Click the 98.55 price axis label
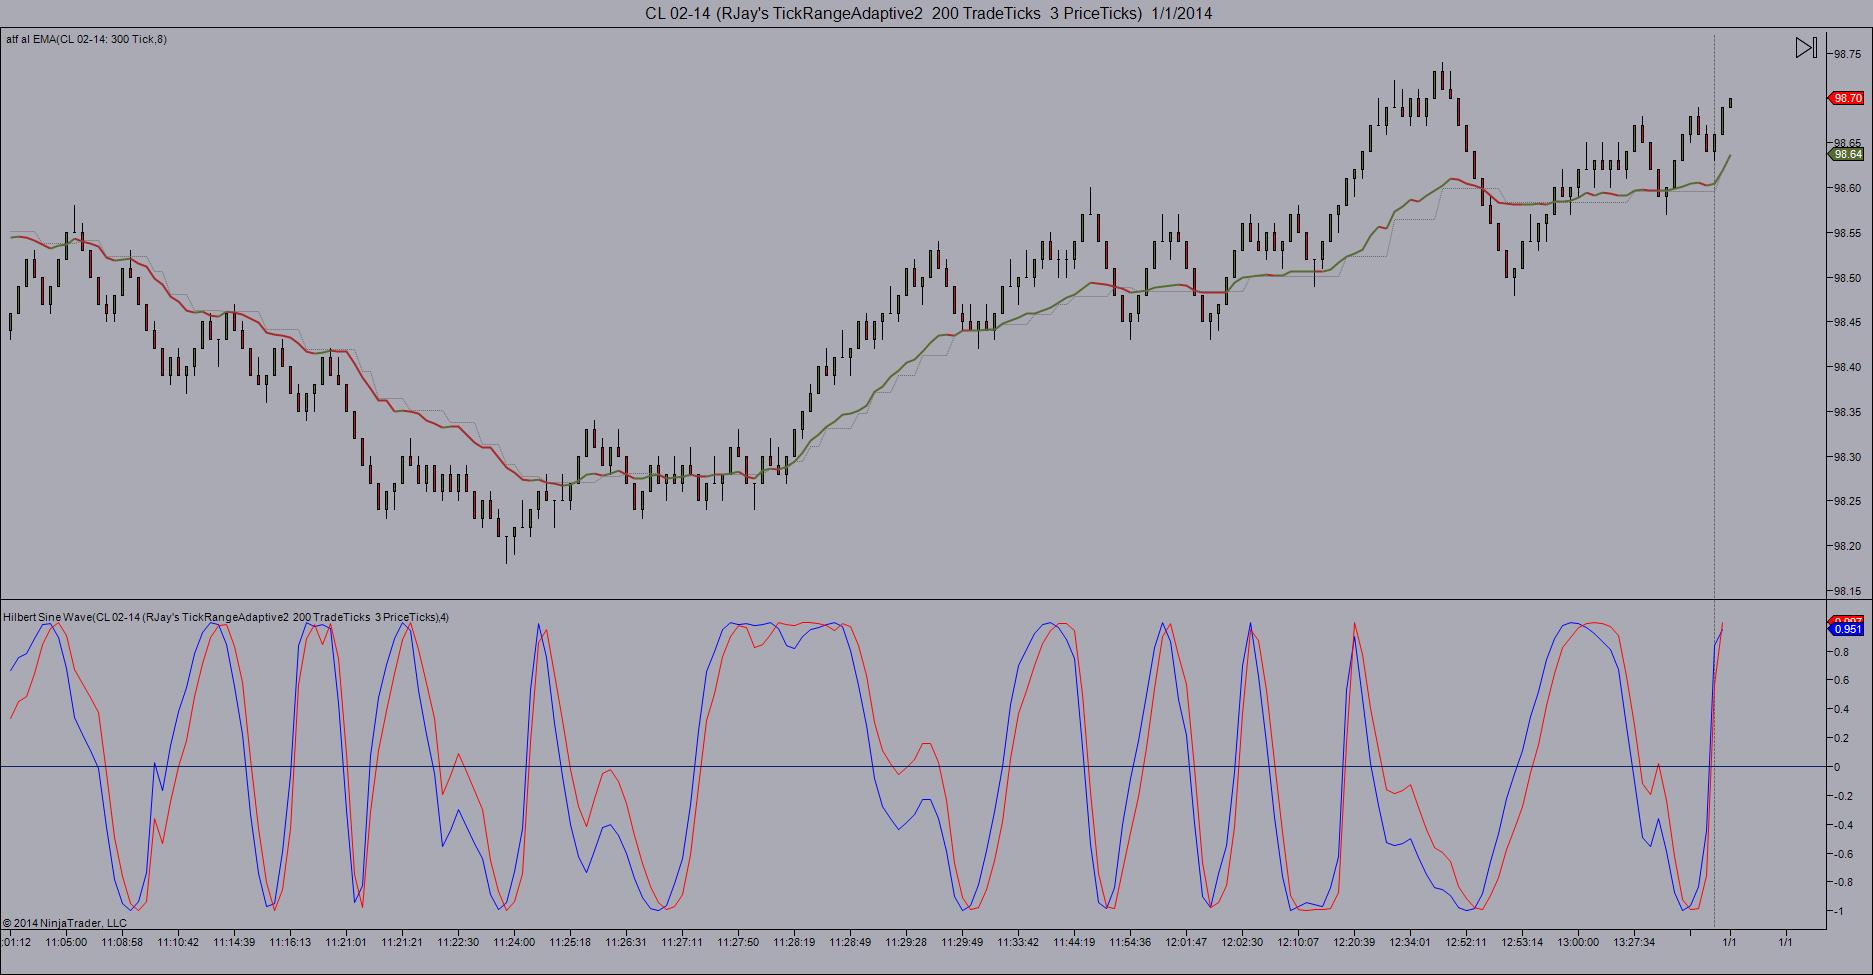This screenshot has width=1873, height=975. pyautogui.click(x=1847, y=233)
